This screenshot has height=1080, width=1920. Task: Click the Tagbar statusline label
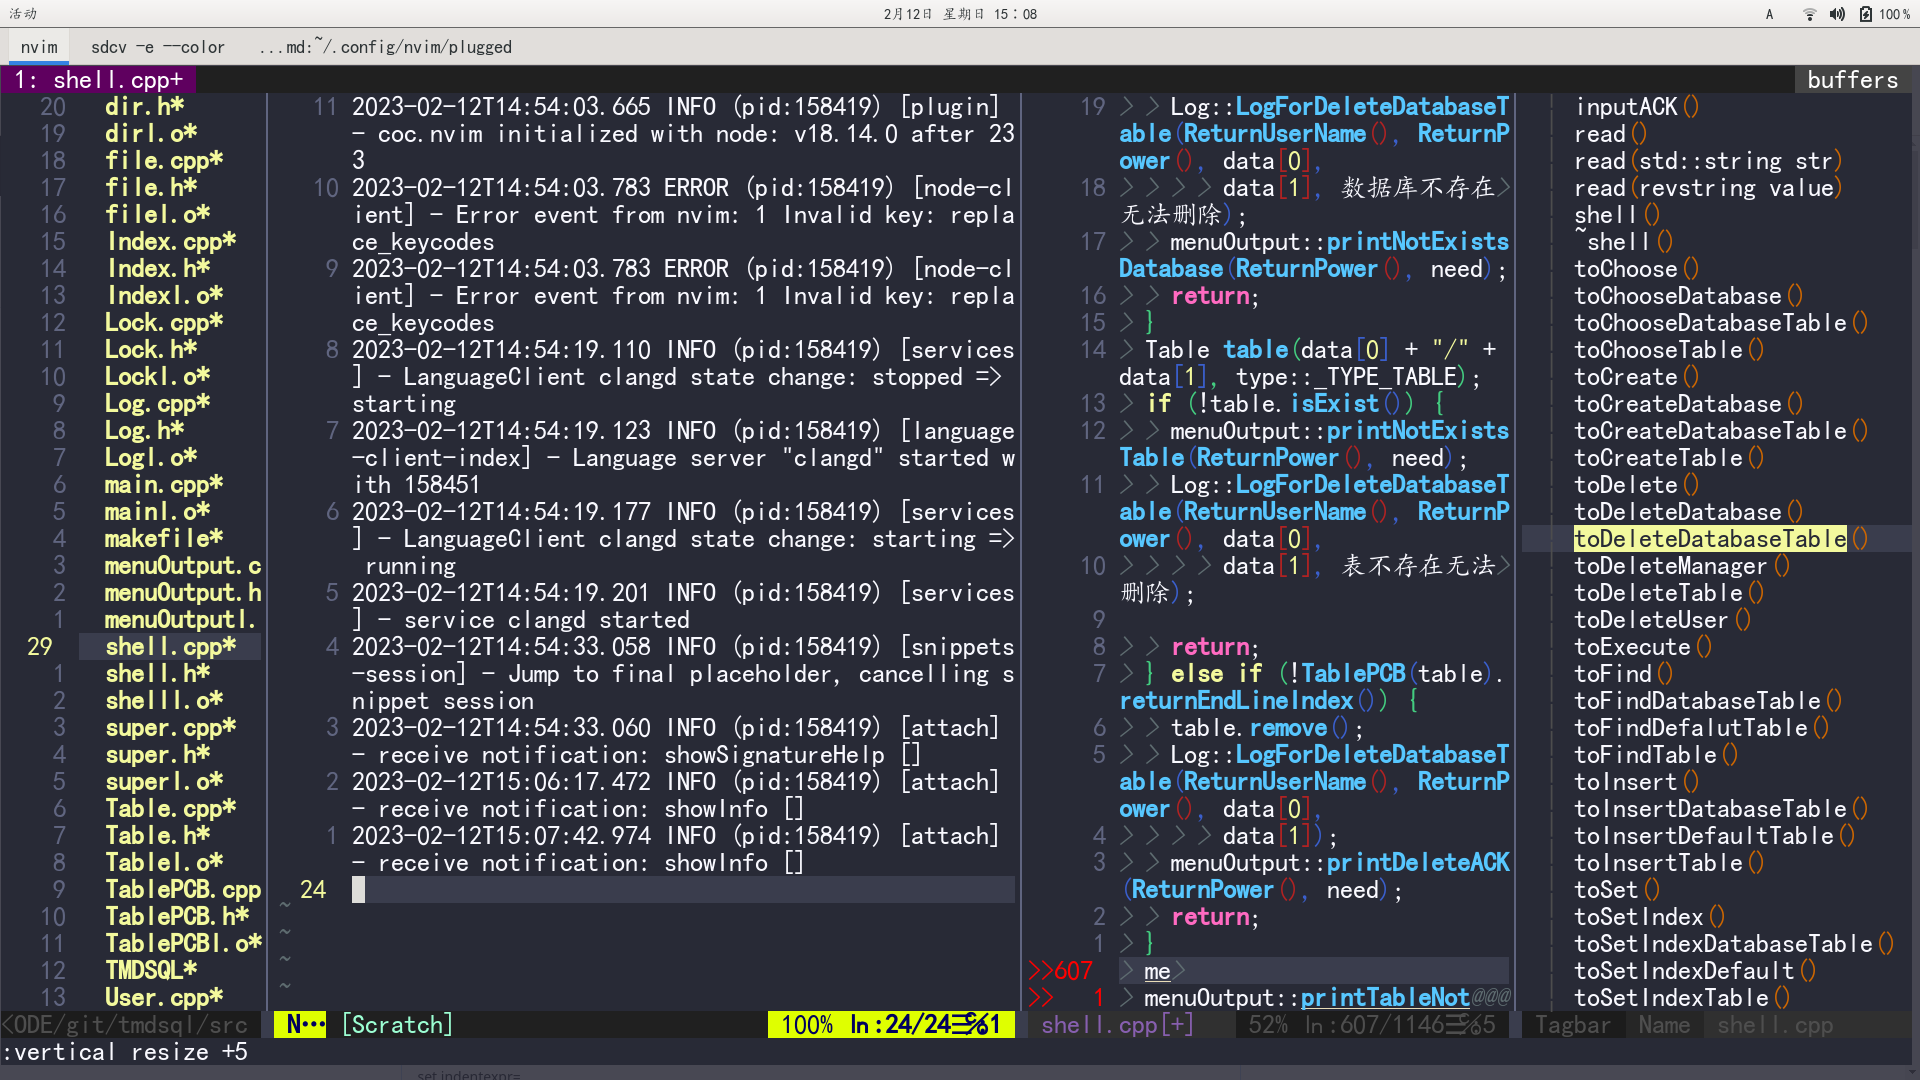1573,1025
